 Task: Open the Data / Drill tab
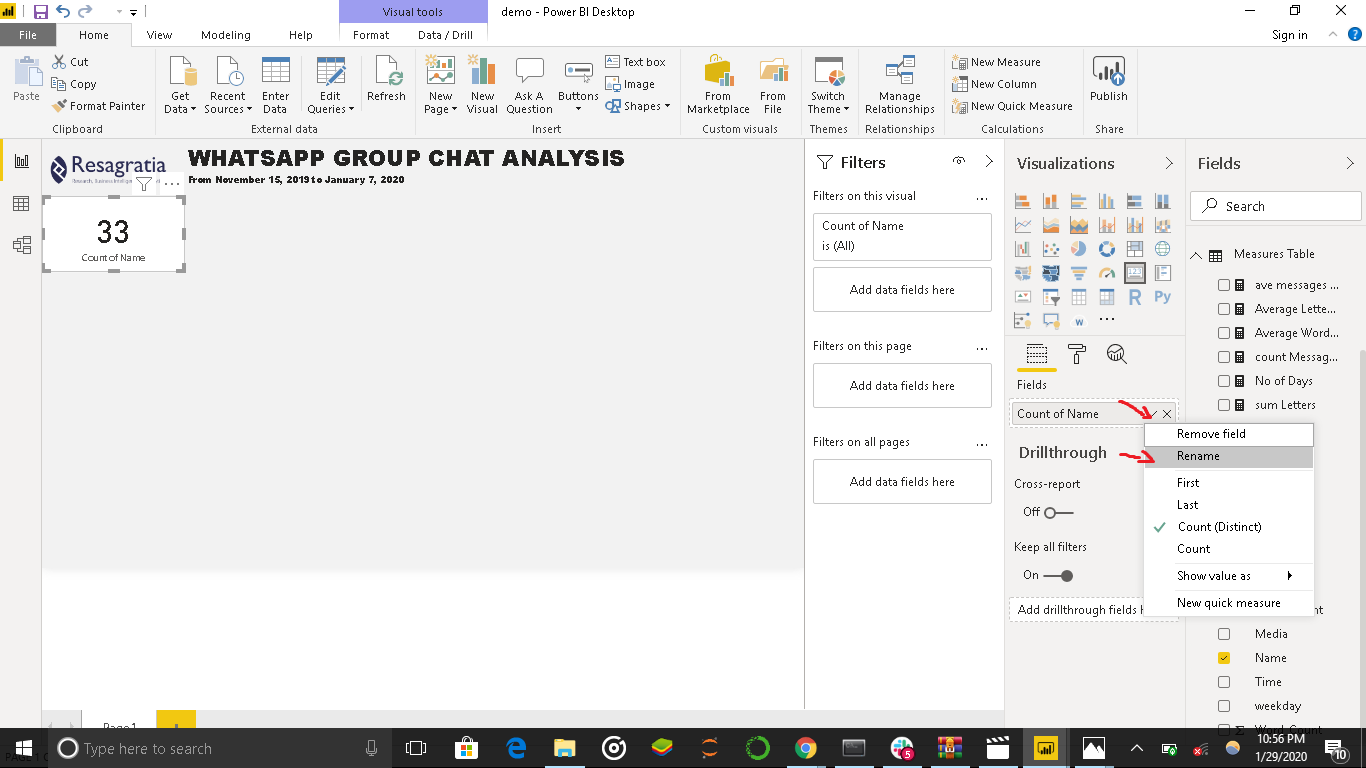pos(445,35)
